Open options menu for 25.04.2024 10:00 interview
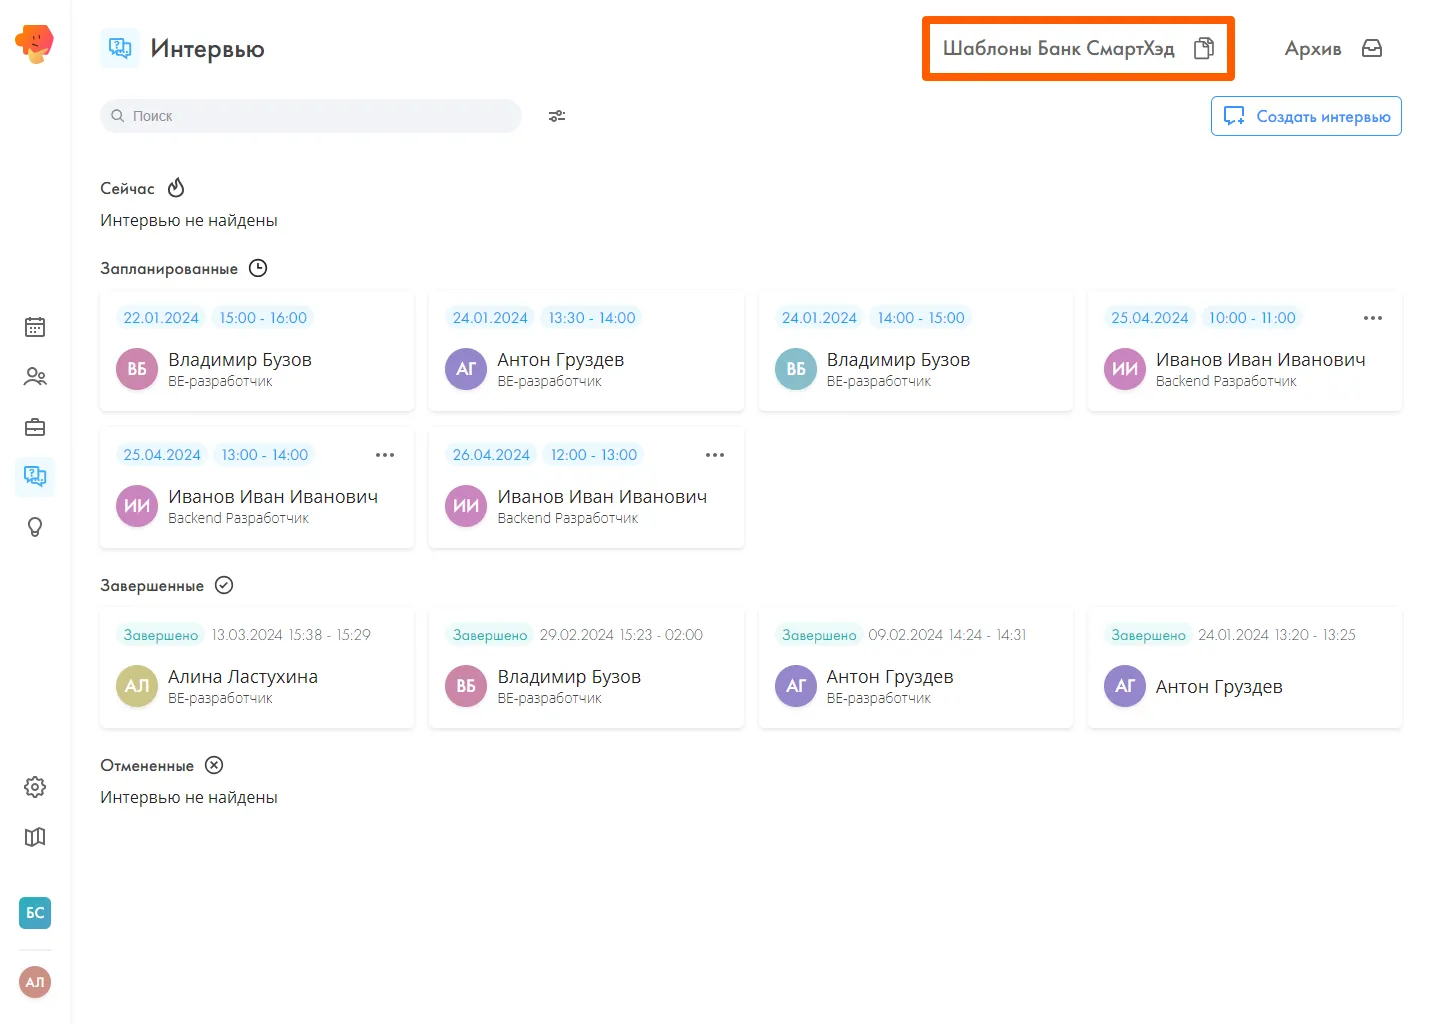Screen dimensions: 1440x1024 (x=1373, y=318)
